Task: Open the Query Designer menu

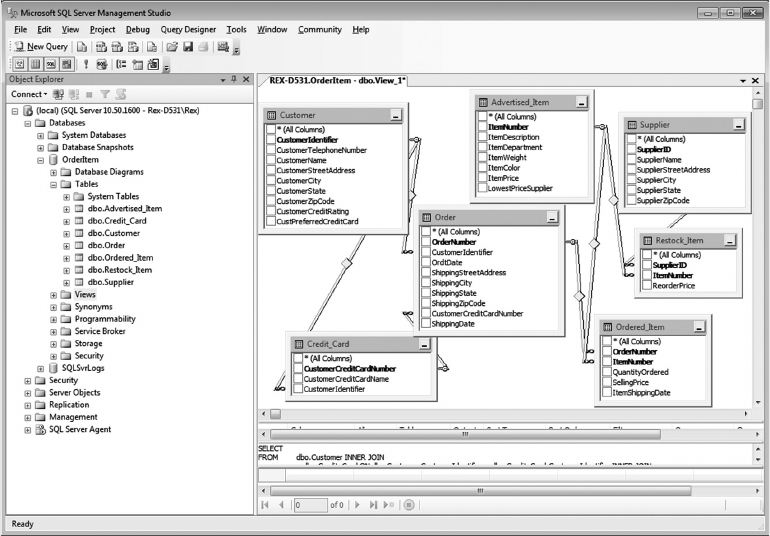Action: pyautogui.click(x=188, y=29)
